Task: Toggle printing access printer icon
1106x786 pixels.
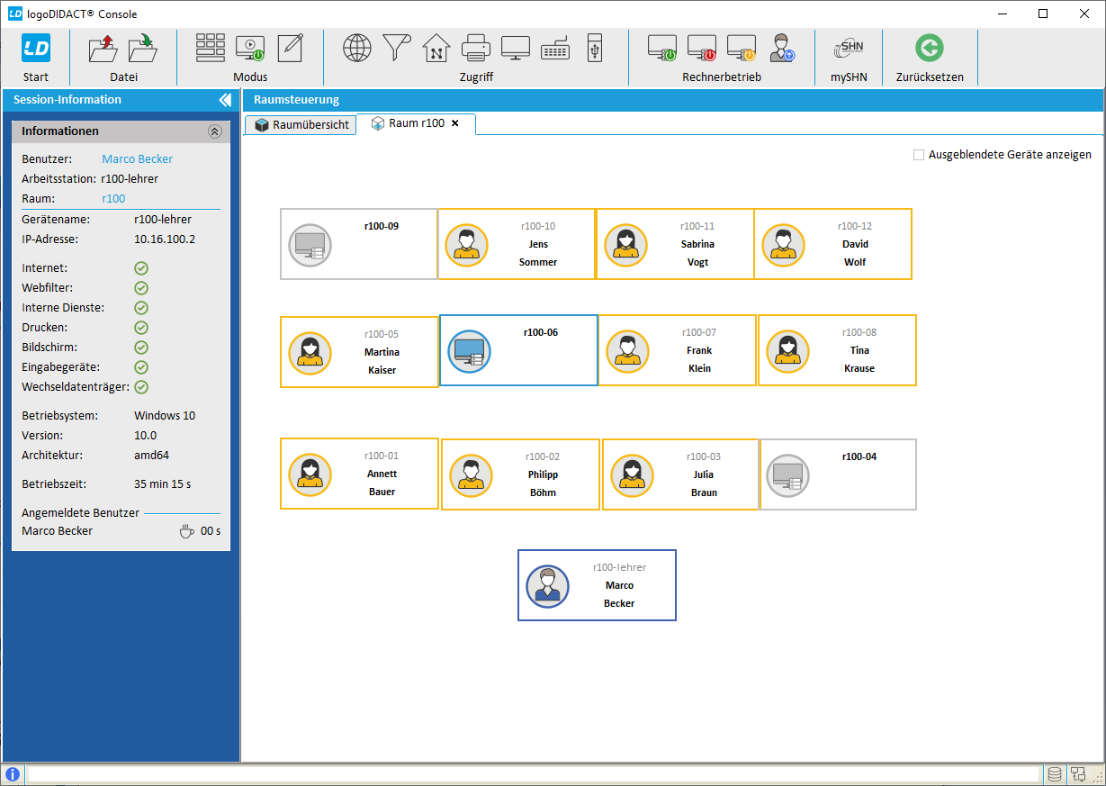Action: point(475,48)
